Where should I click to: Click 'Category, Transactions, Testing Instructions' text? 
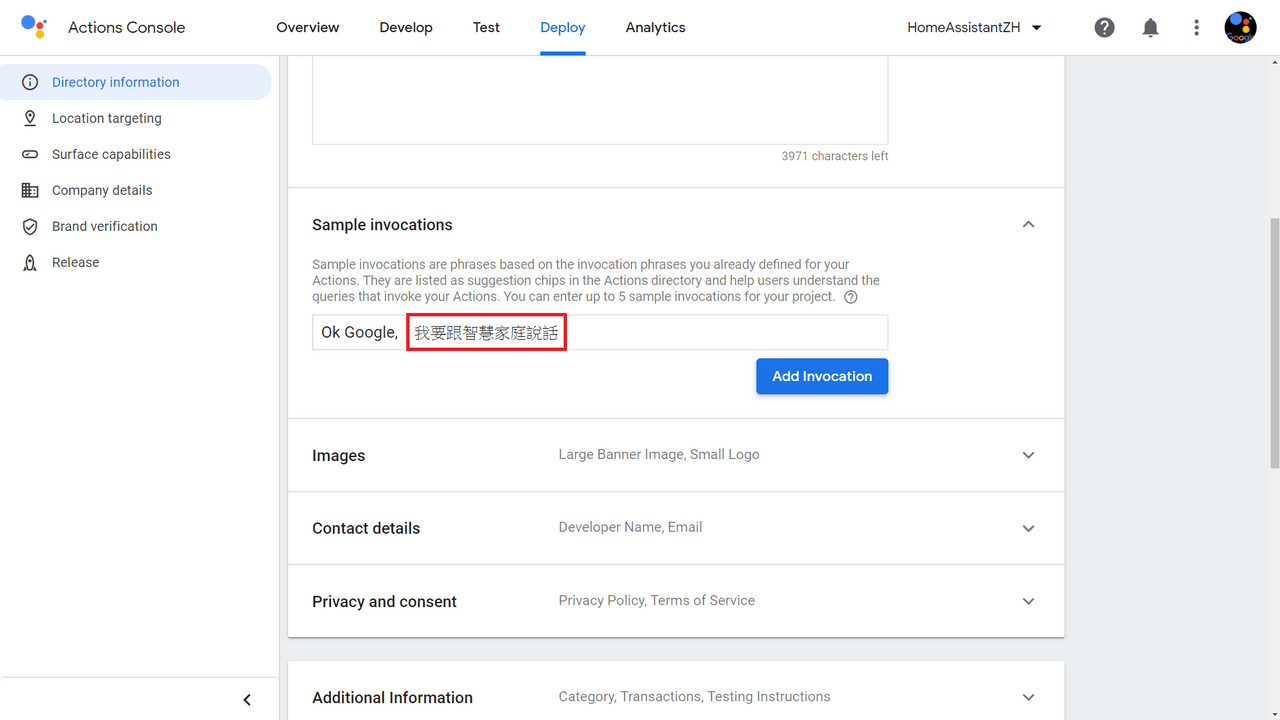pos(694,696)
